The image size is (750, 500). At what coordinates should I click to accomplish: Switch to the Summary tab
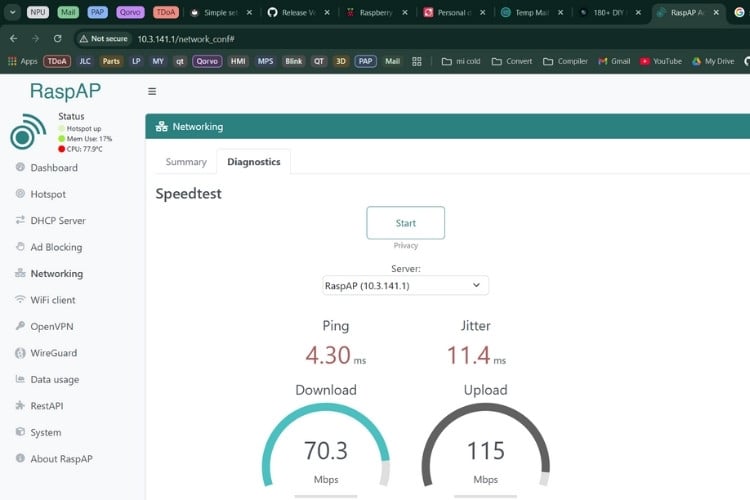point(186,162)
